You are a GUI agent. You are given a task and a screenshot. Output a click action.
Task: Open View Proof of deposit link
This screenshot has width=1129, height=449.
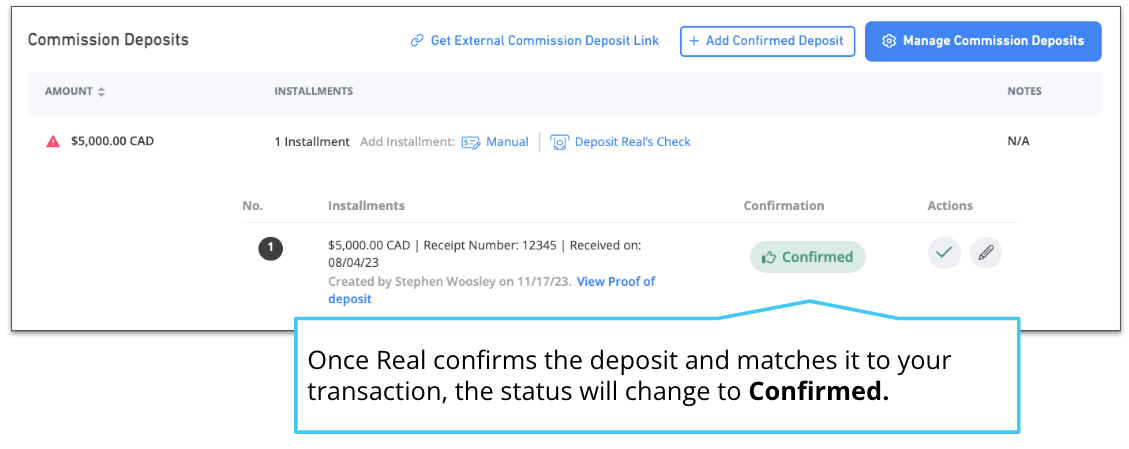[492, 290]
